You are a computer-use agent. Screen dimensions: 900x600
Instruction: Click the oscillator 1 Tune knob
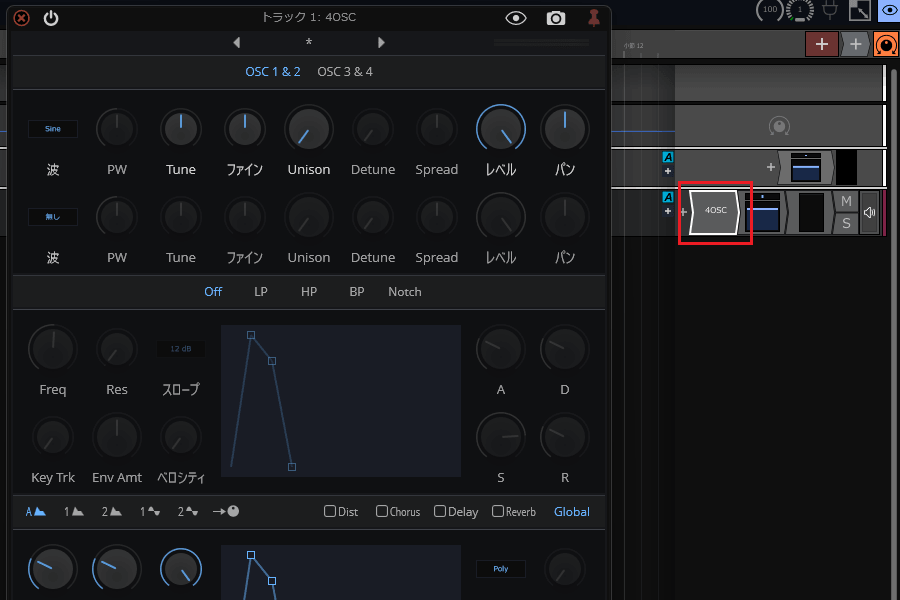click(181, 129)
